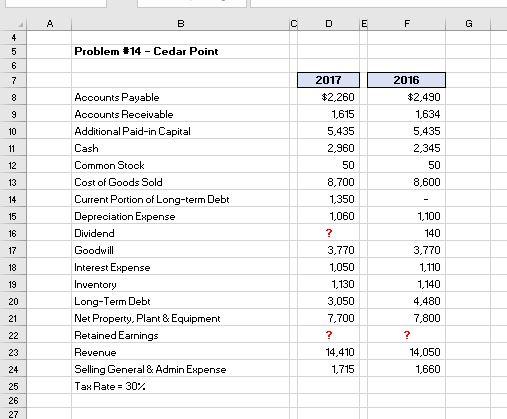507x419 pixels.
Task: Select the 2016 Accounts Payable value $2,490
Action: [x=406, y=97]
